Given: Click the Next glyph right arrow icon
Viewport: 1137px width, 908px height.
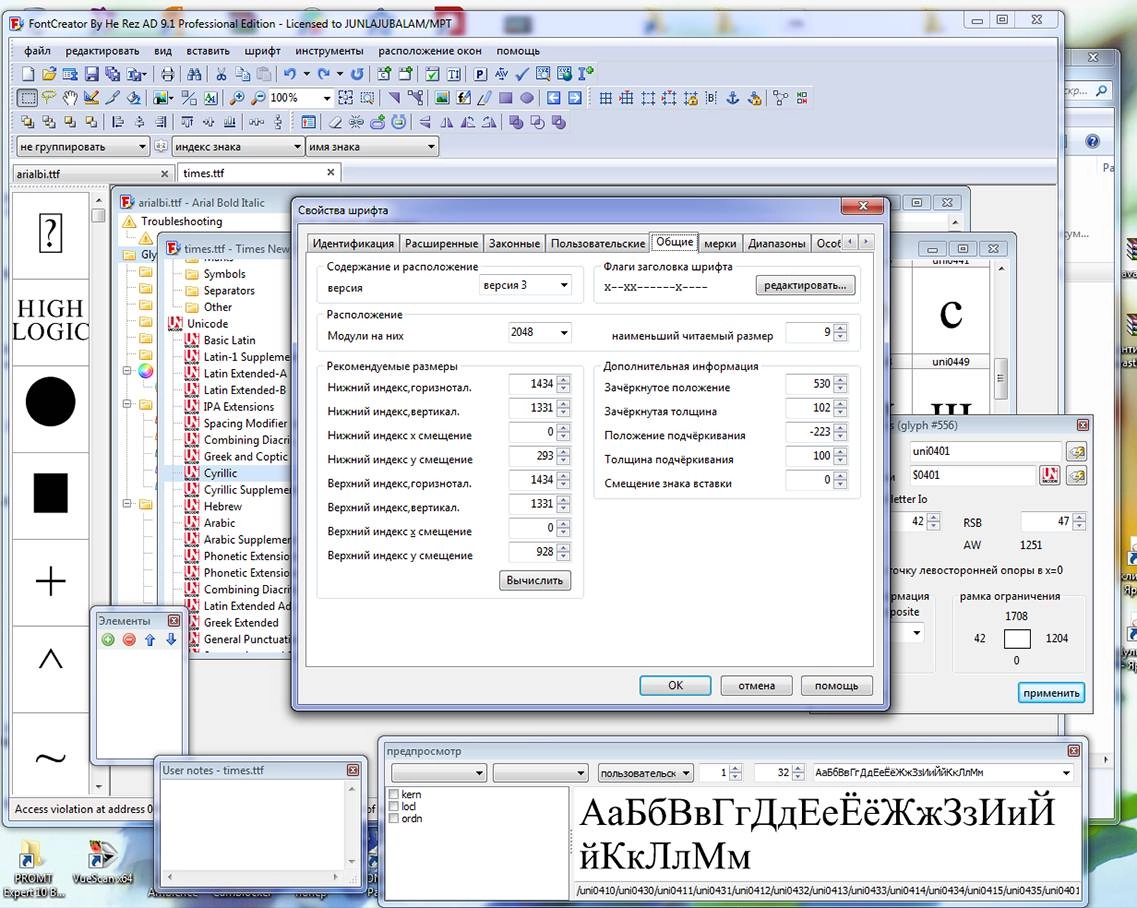Looking at the screenshot, I should coord(575,98).
